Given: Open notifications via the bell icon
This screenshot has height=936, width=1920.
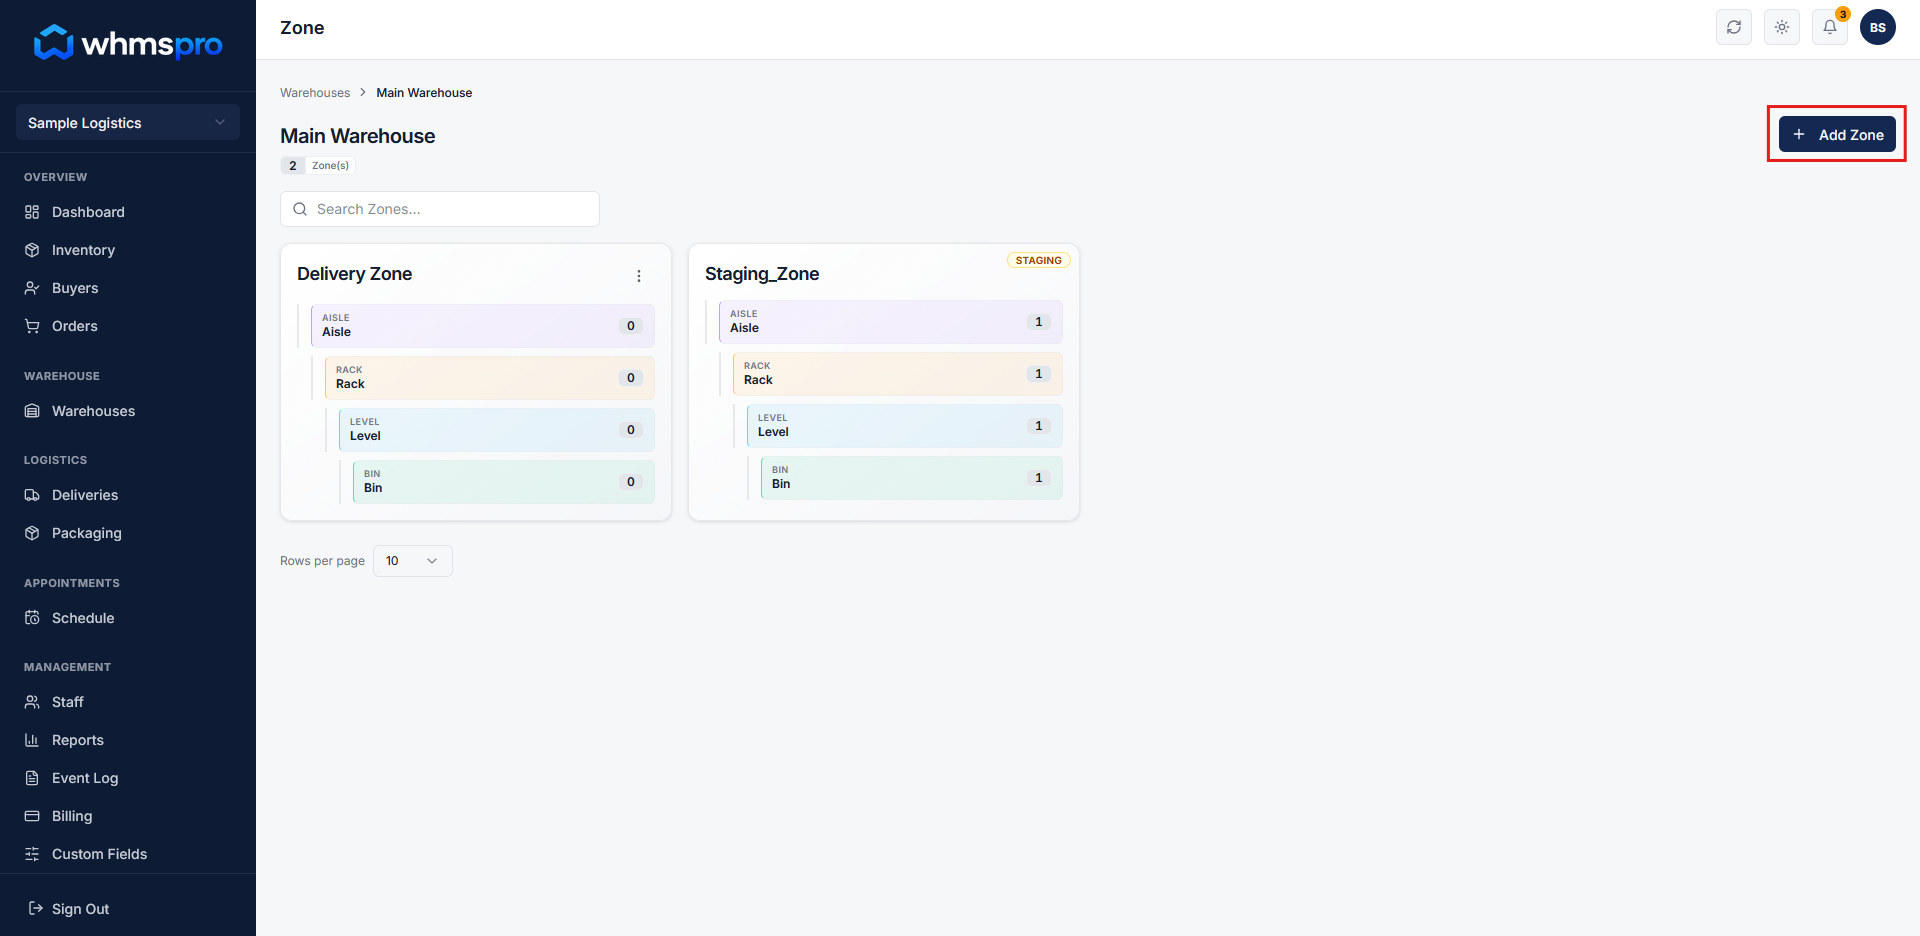Looking at the screenshot, I should coord(1830,27).
